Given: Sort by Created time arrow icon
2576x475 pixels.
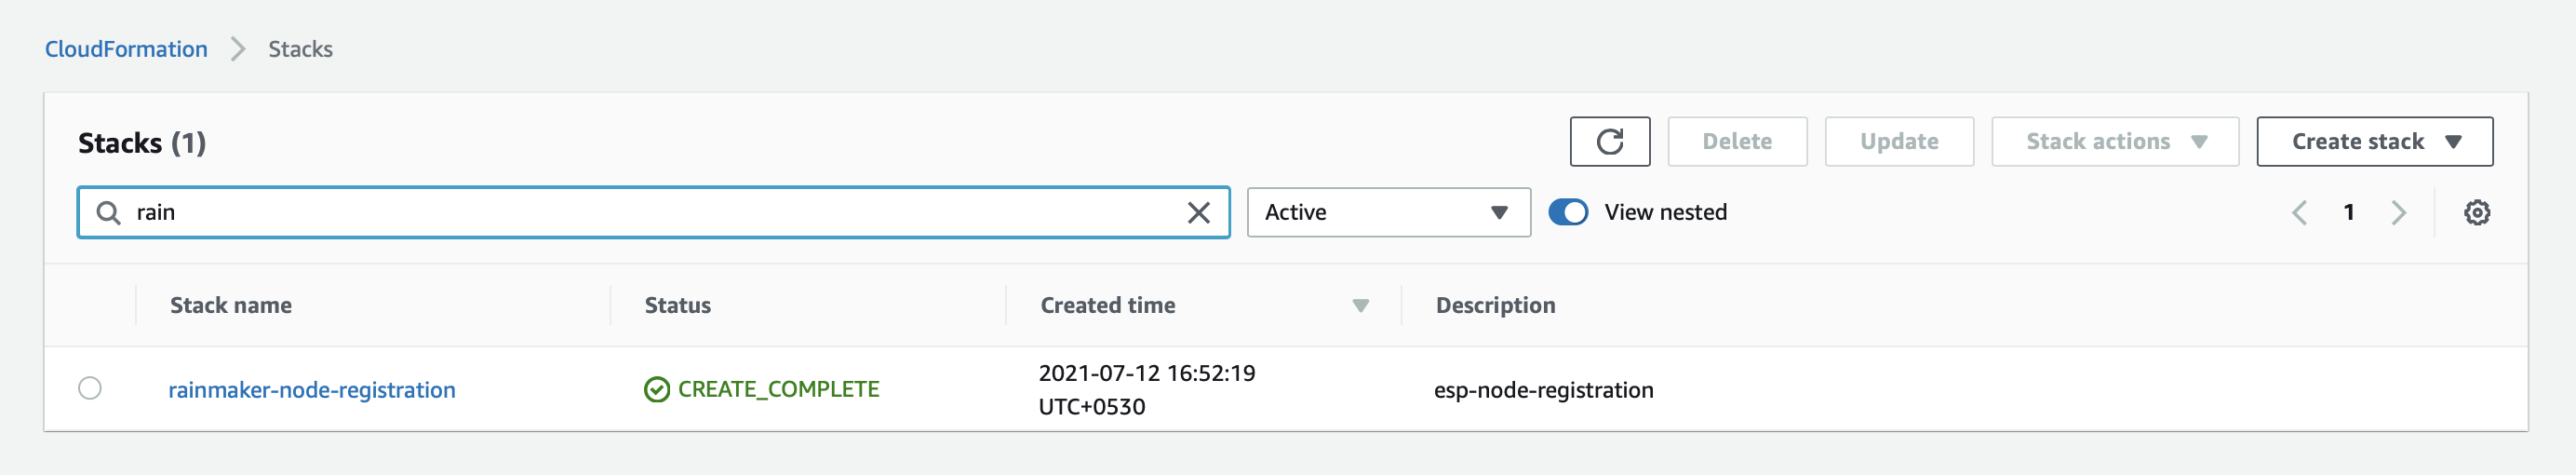Looking at the screenshot, I should (1360, 306).
